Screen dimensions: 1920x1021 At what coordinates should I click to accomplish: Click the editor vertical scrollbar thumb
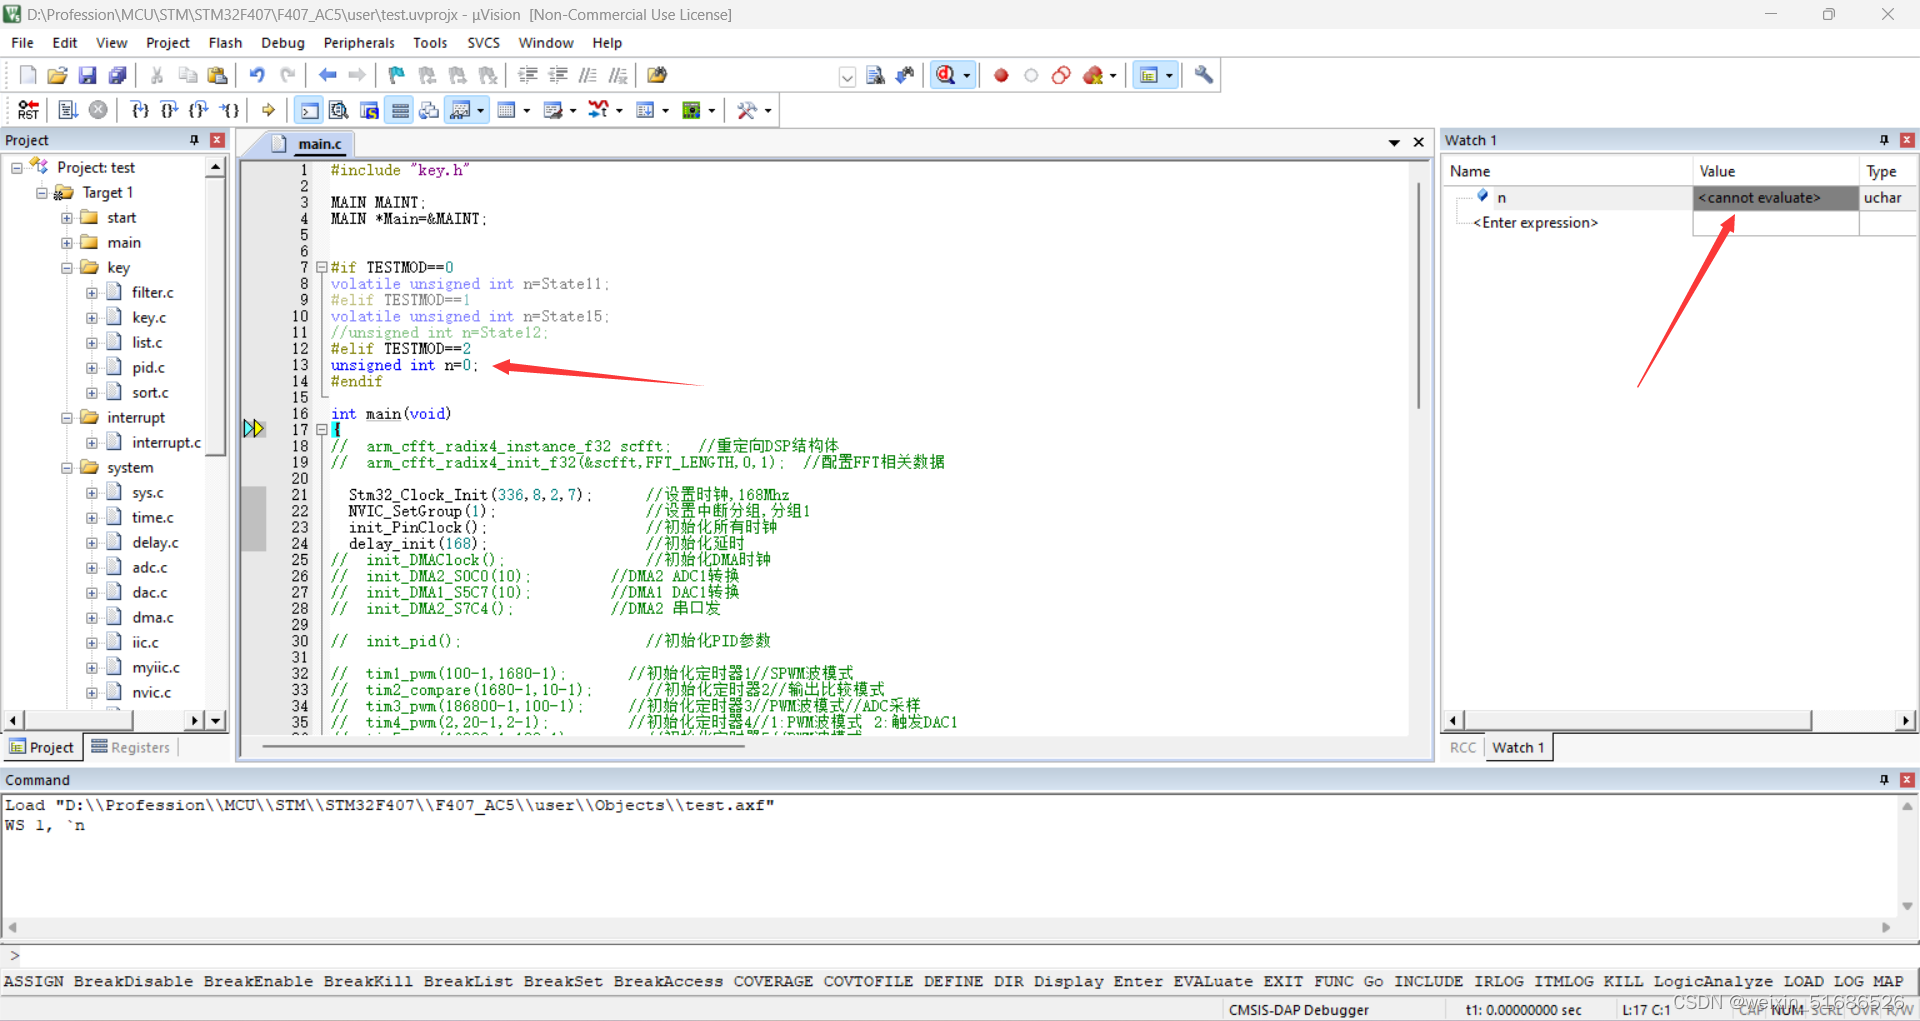point(1418,295)
